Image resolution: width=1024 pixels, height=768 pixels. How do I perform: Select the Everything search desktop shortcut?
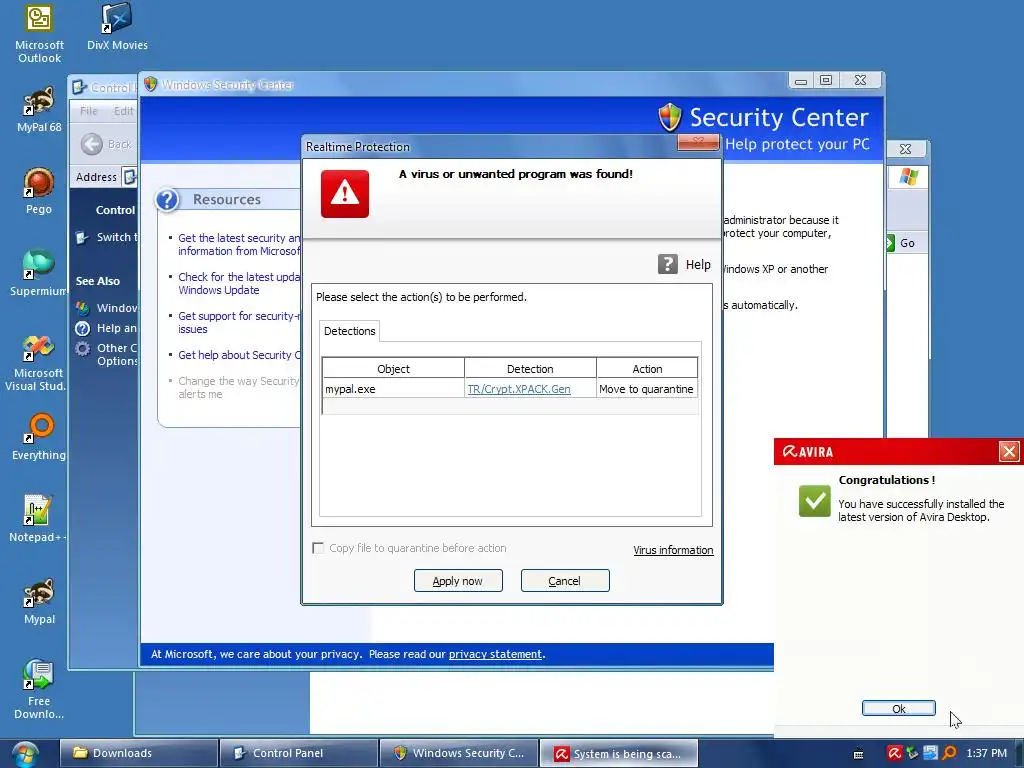39,437
